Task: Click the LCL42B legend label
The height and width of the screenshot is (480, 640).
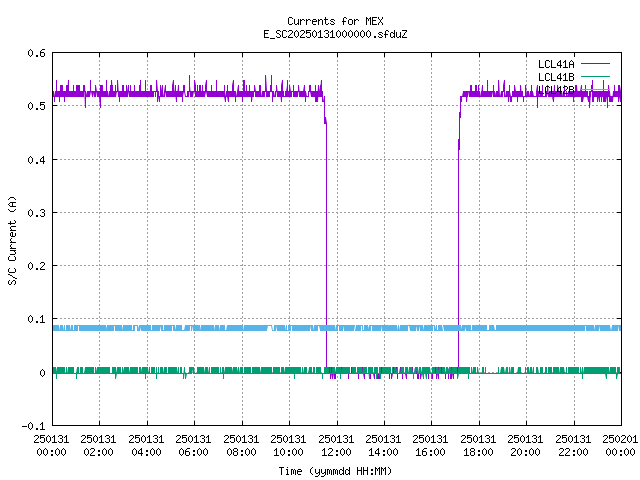Action: point(556,90)
